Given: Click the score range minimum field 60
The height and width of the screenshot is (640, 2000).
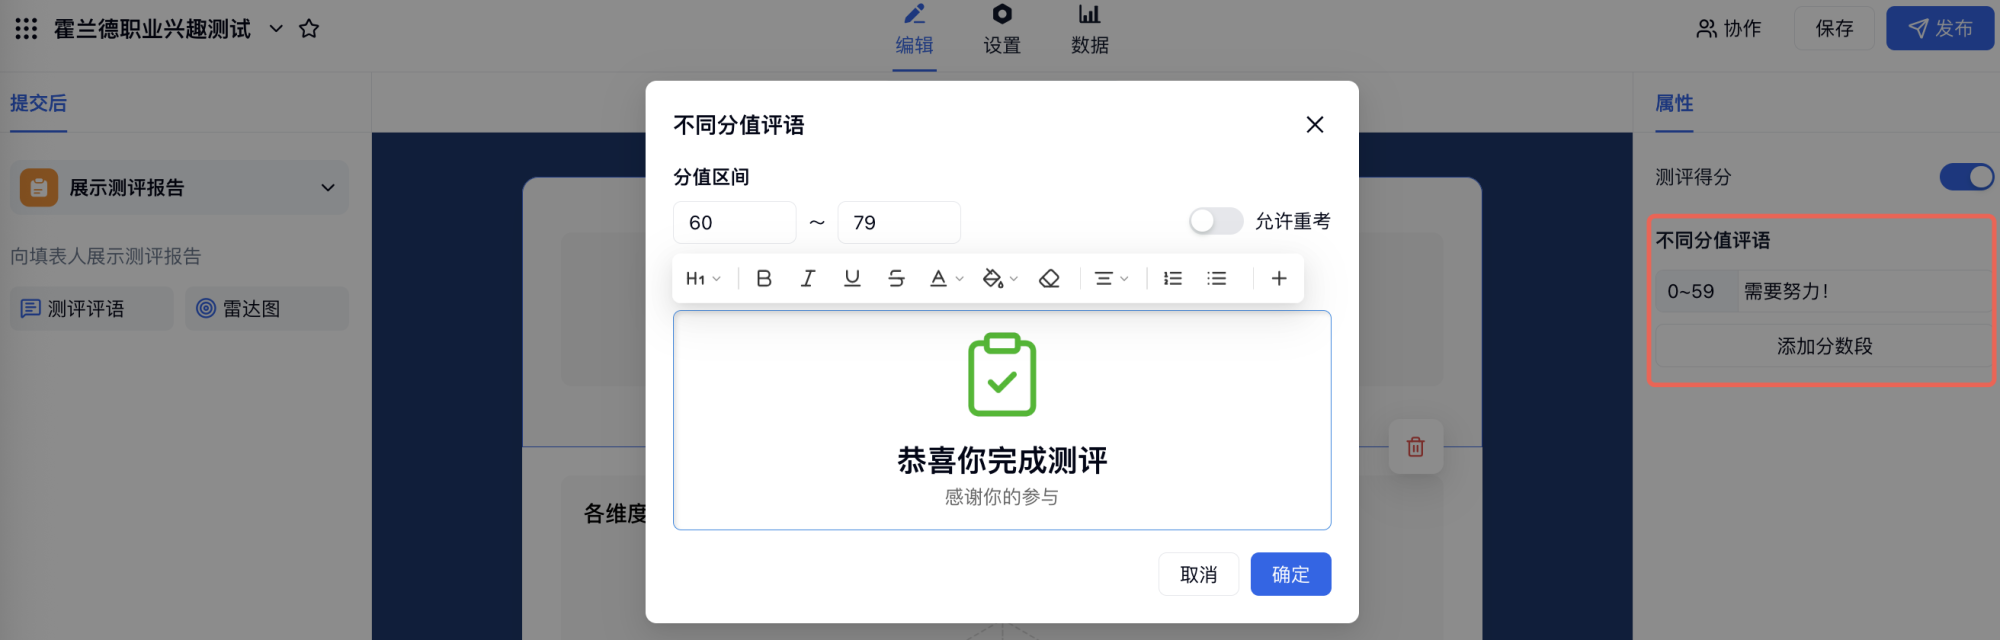Looking at the screenshot, I should tap(734, 223).
